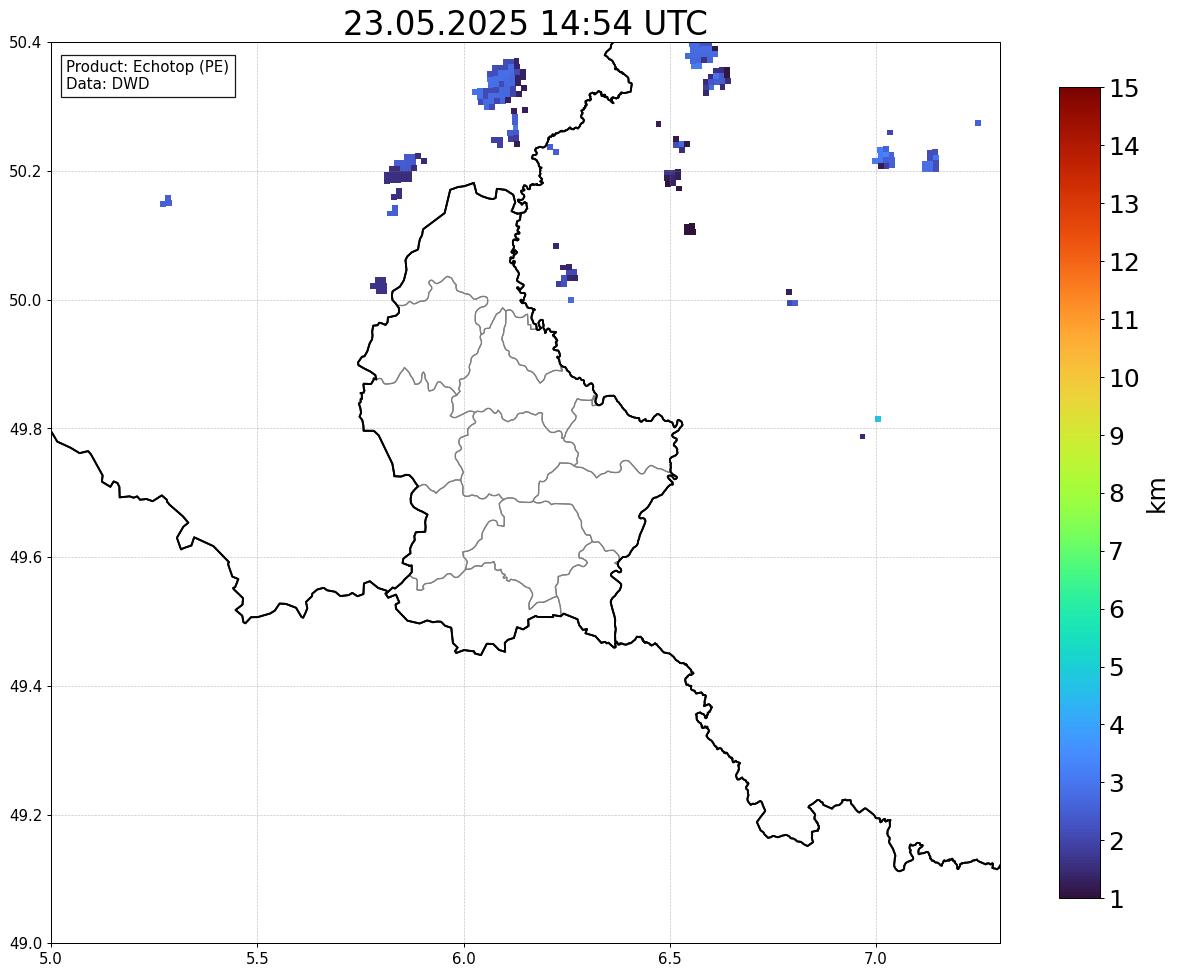This screenshot has width=1178, height=976.
Task: Click the longitude tick label '6.0'
Action: point(464,959)
